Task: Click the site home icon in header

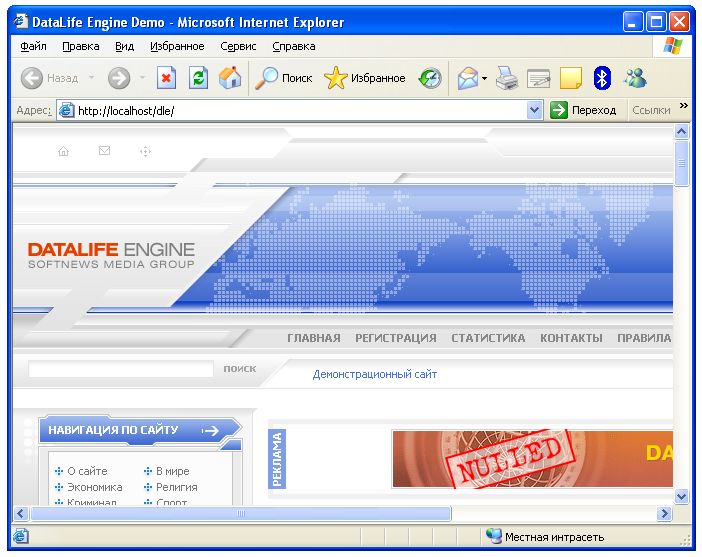Action: click(x=64, y=151)
